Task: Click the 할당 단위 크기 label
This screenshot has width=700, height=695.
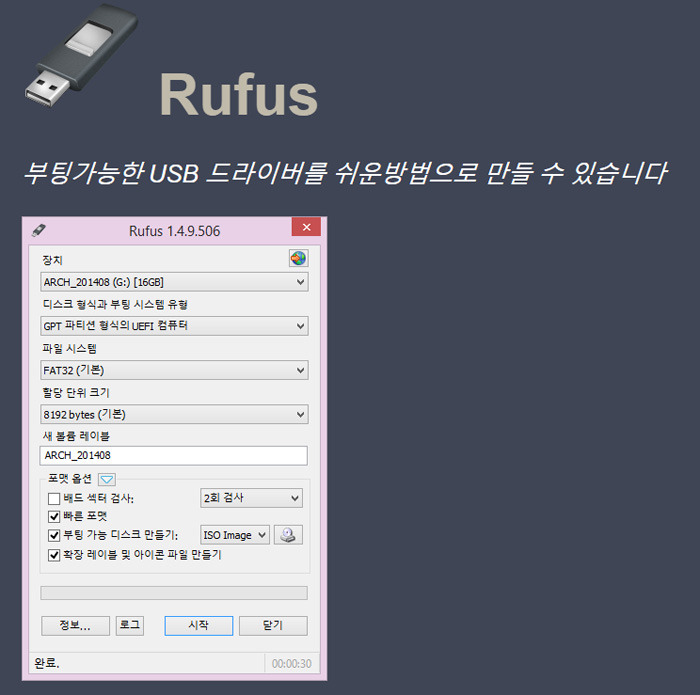Action: (76, 393)
